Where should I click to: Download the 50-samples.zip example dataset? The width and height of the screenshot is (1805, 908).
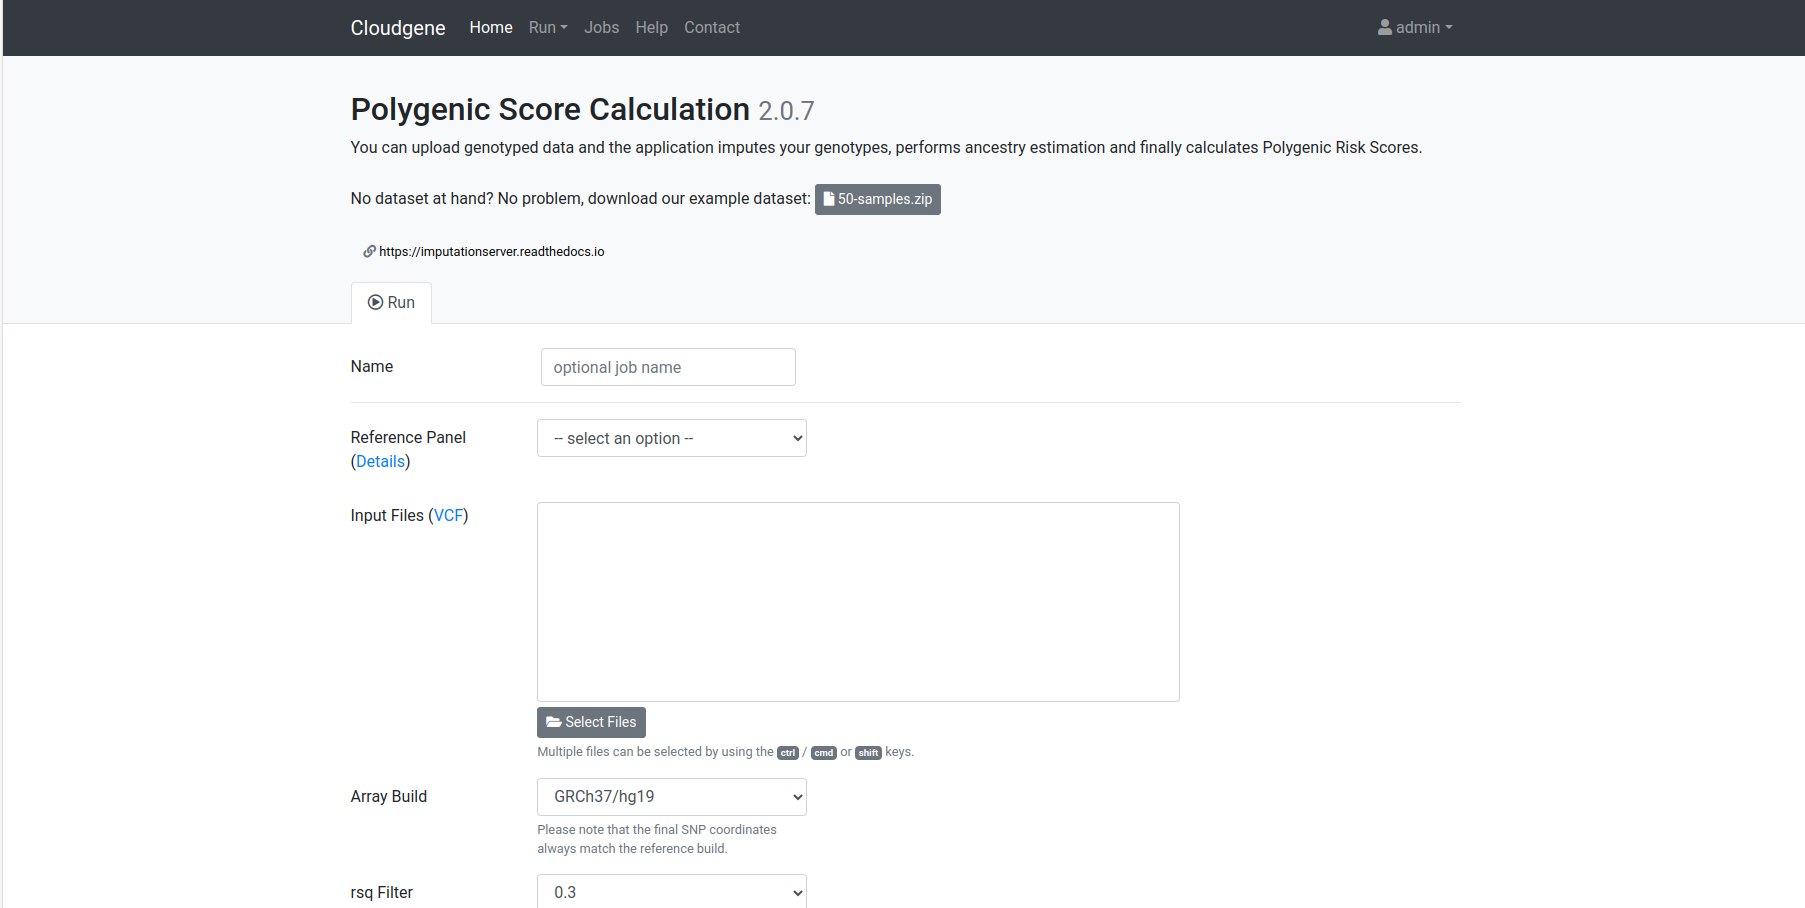point(878,199)
